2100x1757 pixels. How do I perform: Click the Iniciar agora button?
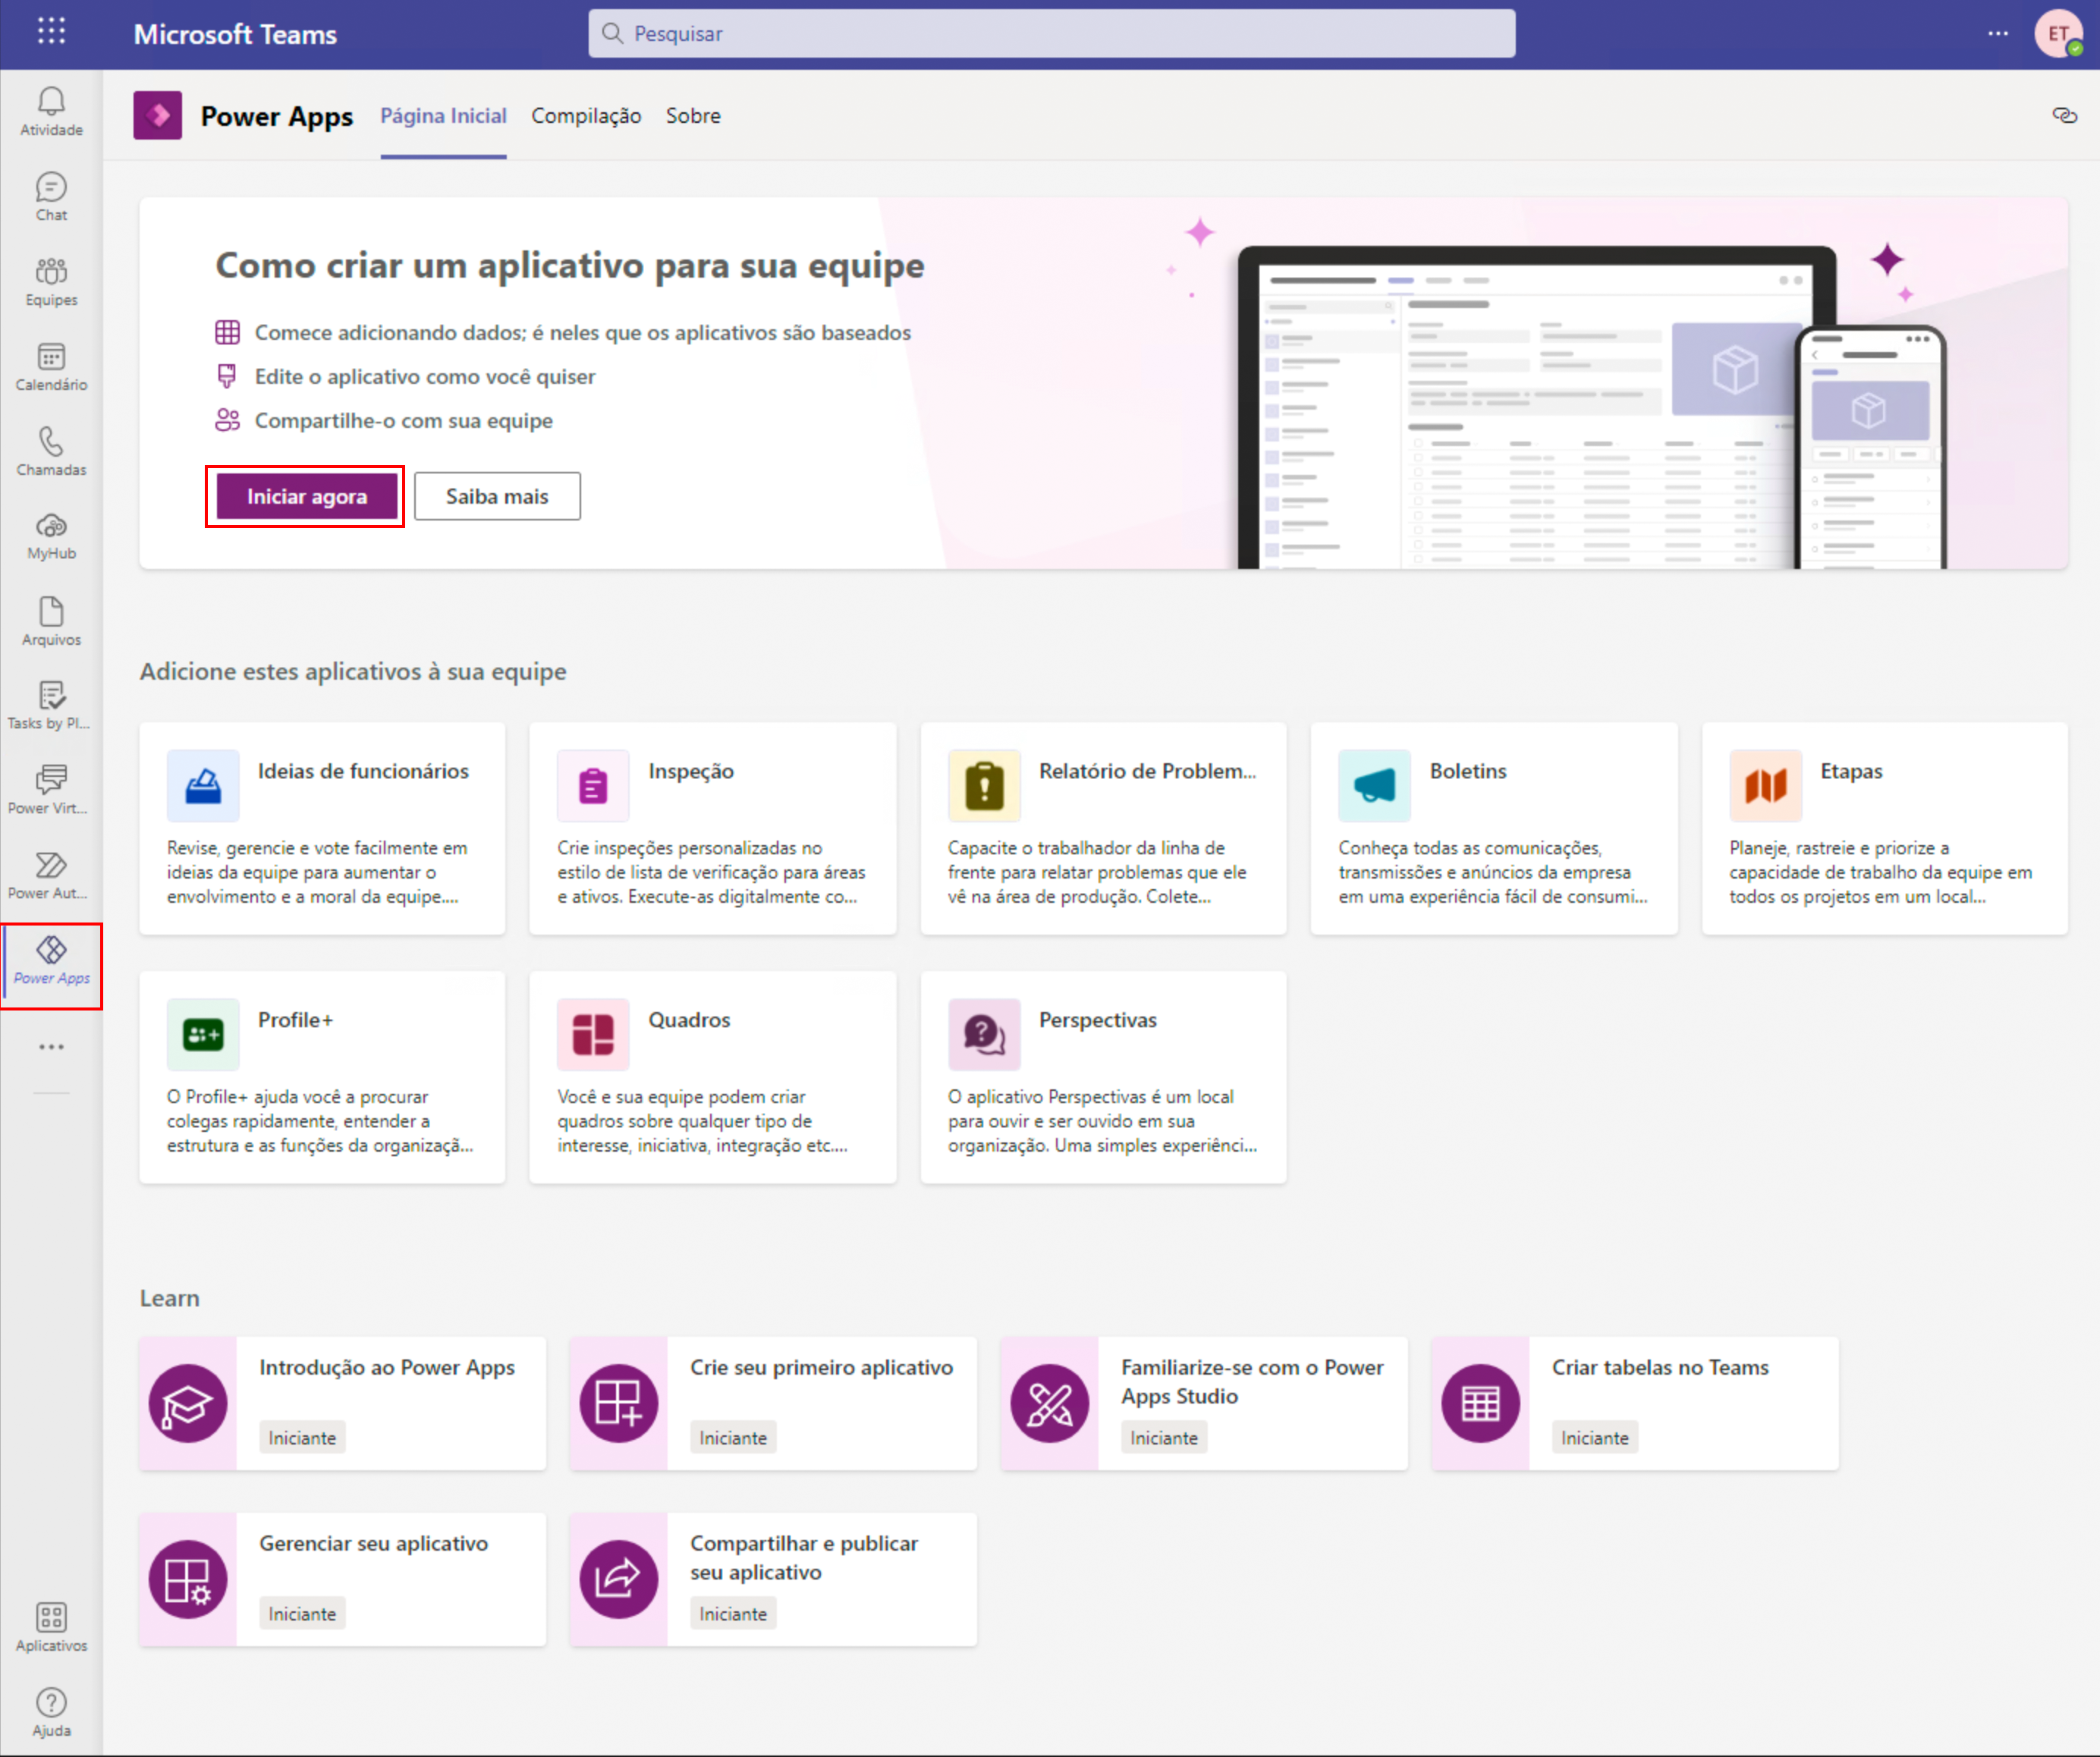(x=306, y=496)
